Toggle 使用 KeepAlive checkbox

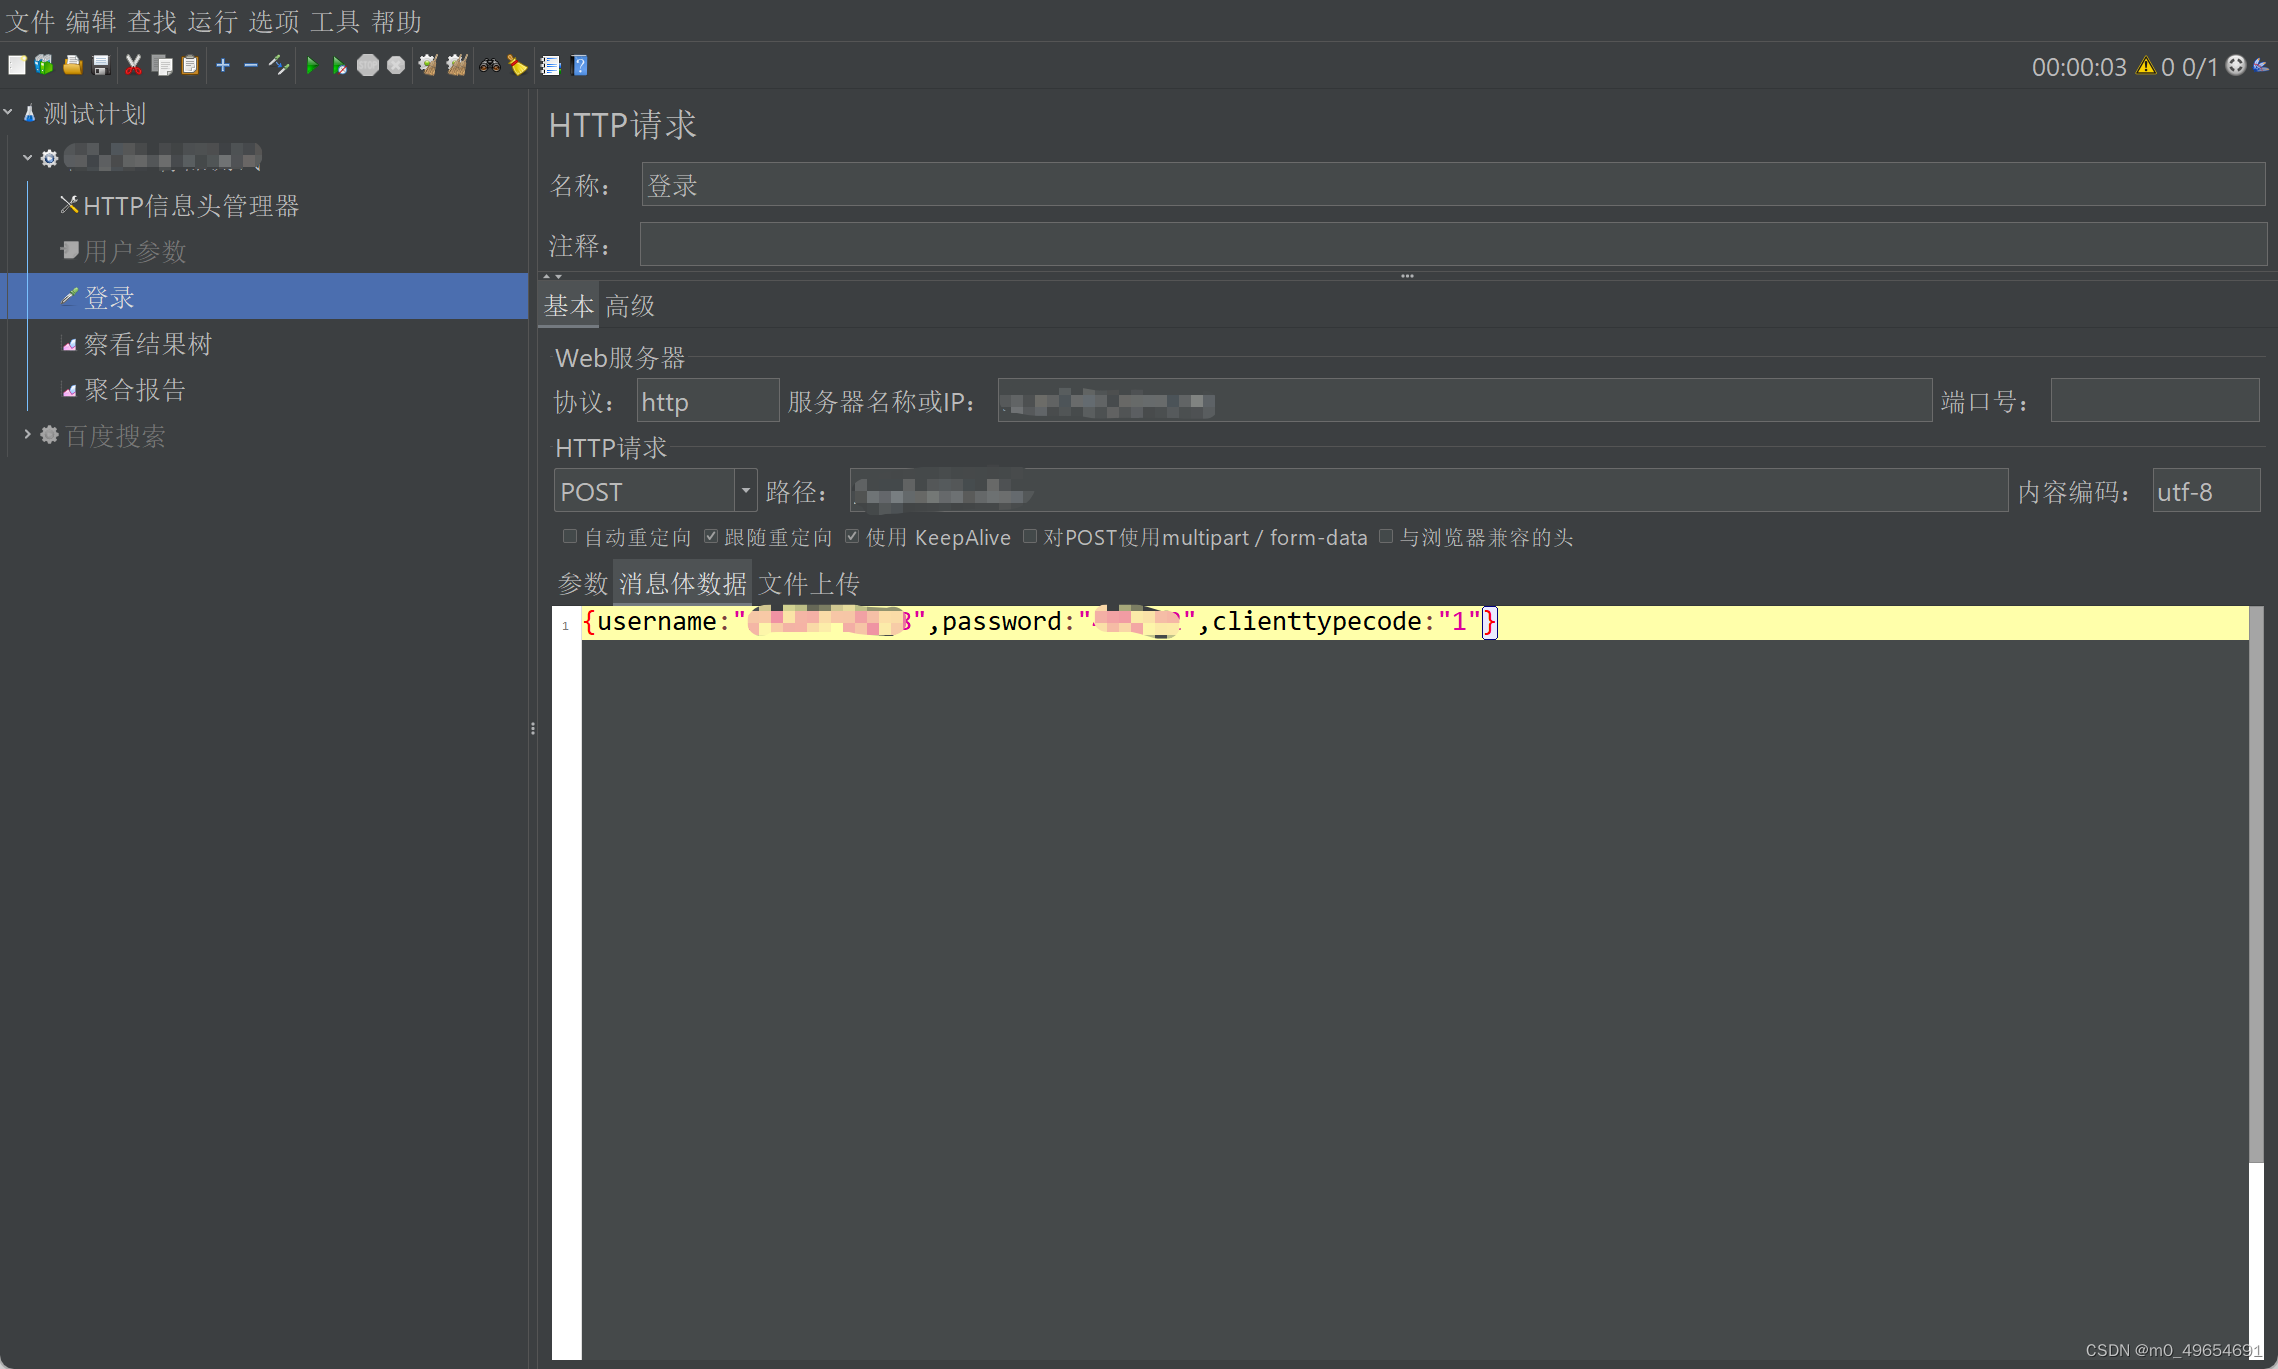pos(852,537)
